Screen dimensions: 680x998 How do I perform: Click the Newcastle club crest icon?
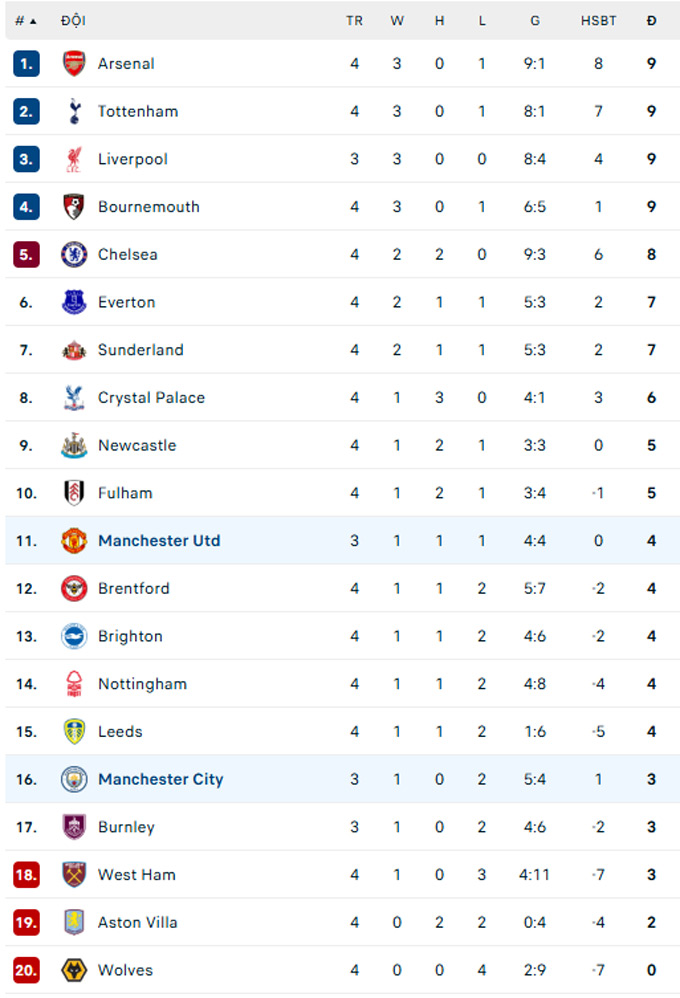74,445
